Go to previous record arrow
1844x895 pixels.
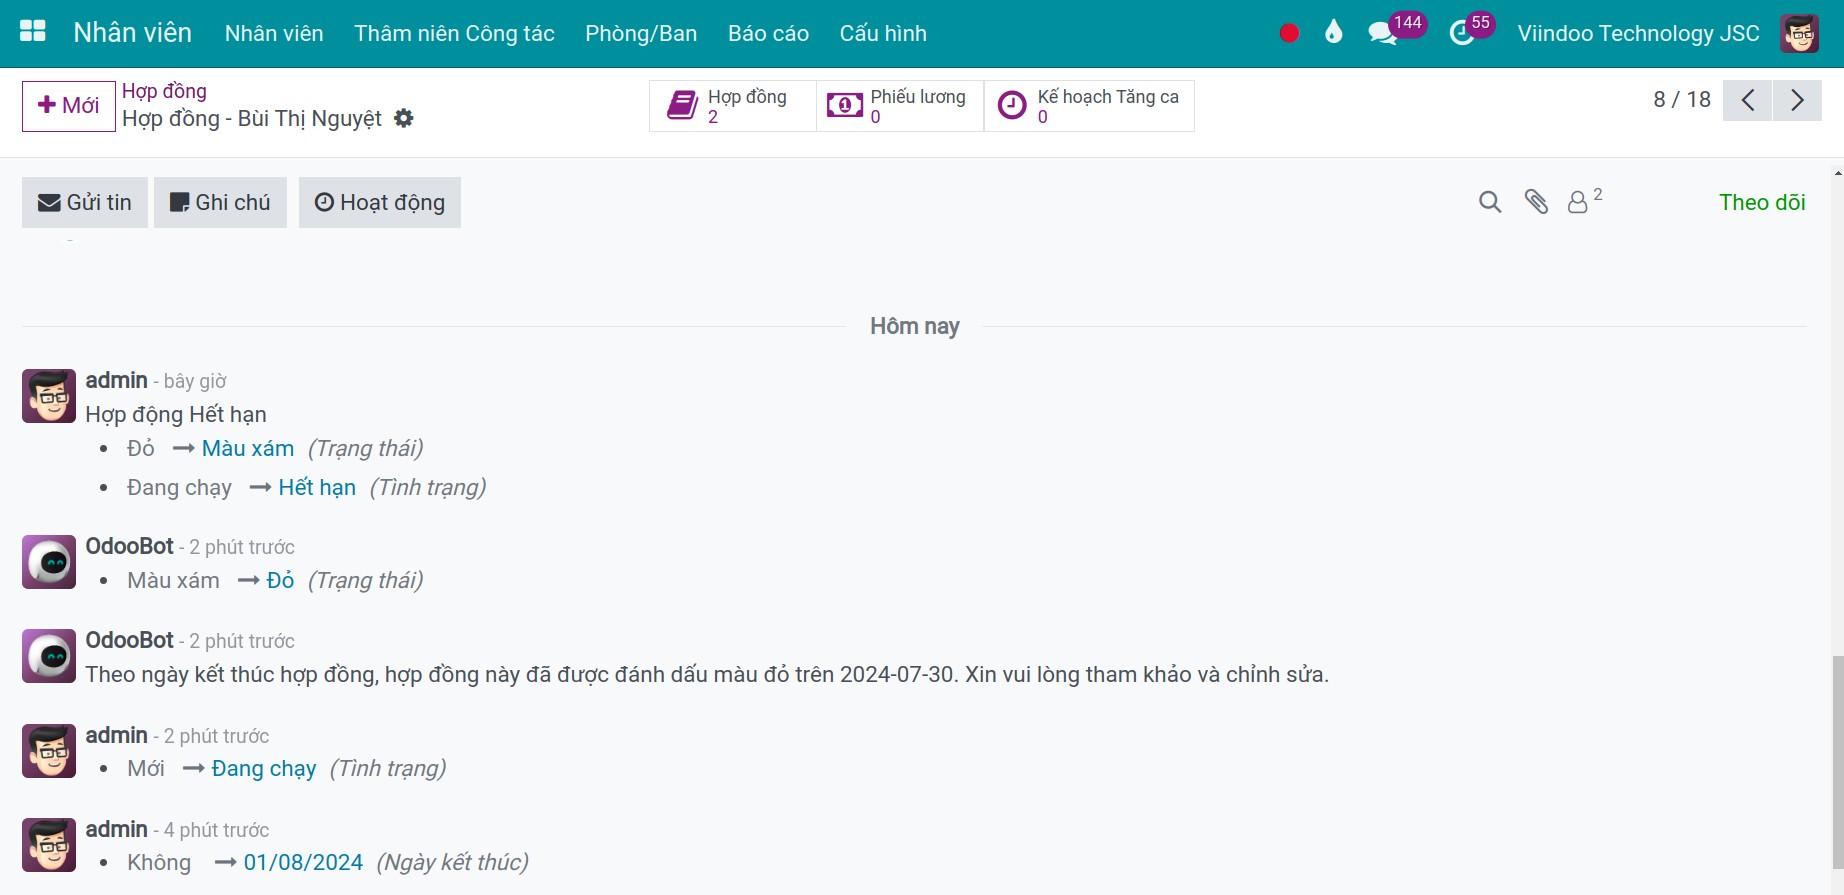point(1747,100)
